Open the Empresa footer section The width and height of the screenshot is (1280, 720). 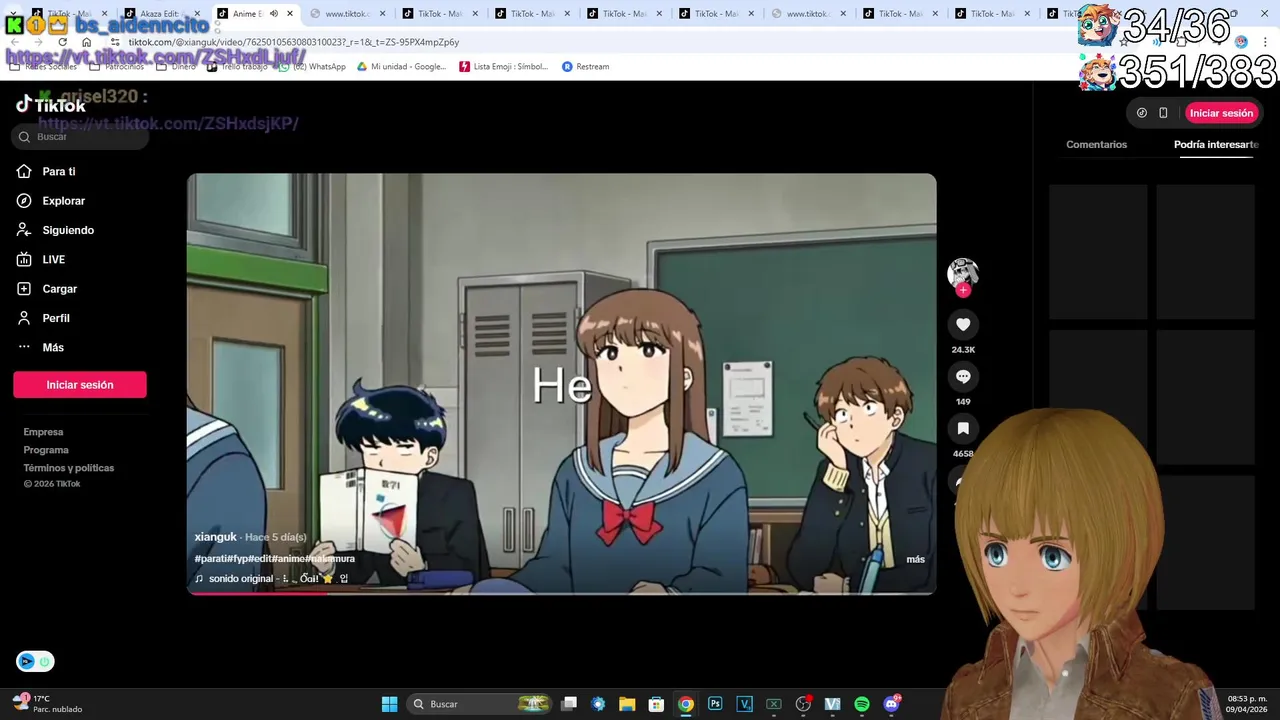43,432
